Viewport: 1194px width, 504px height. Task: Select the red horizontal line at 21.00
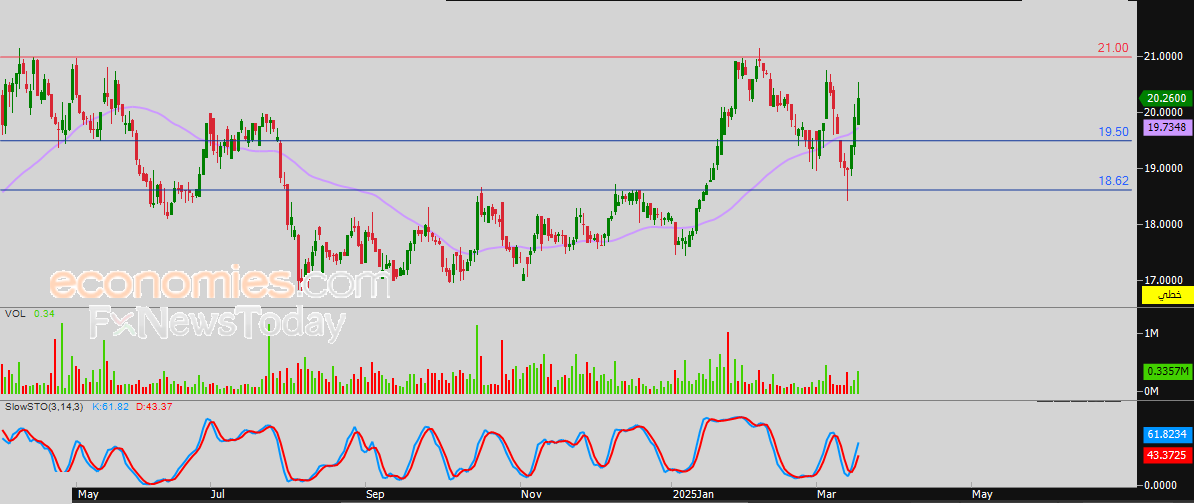point(566,56)
